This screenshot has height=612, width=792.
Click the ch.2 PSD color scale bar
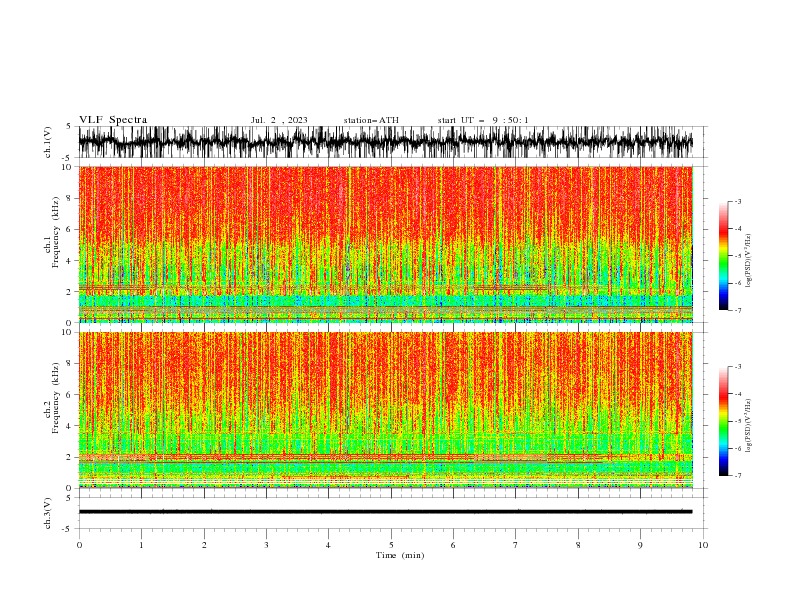coord(723,421)
